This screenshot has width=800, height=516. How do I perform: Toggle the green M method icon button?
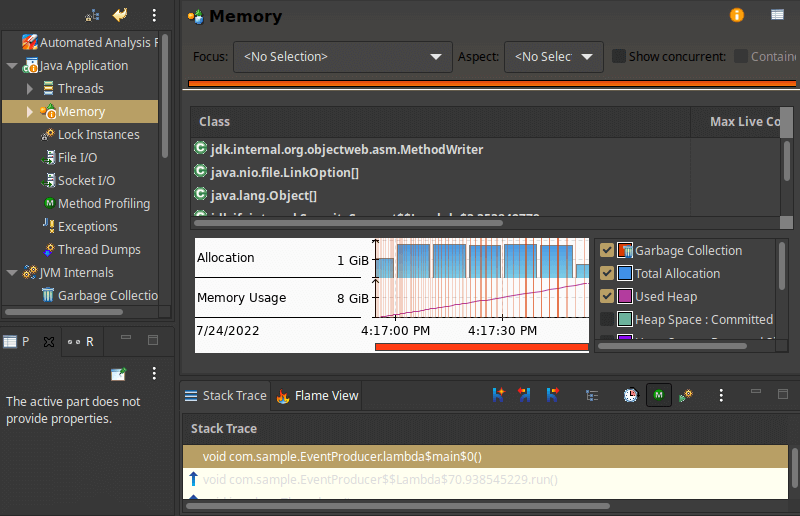click(659, 395)
